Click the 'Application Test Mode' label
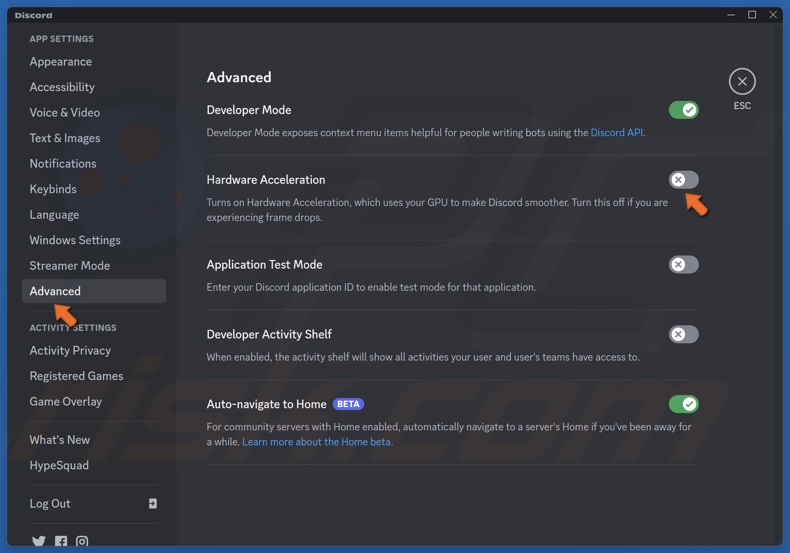 265,264
